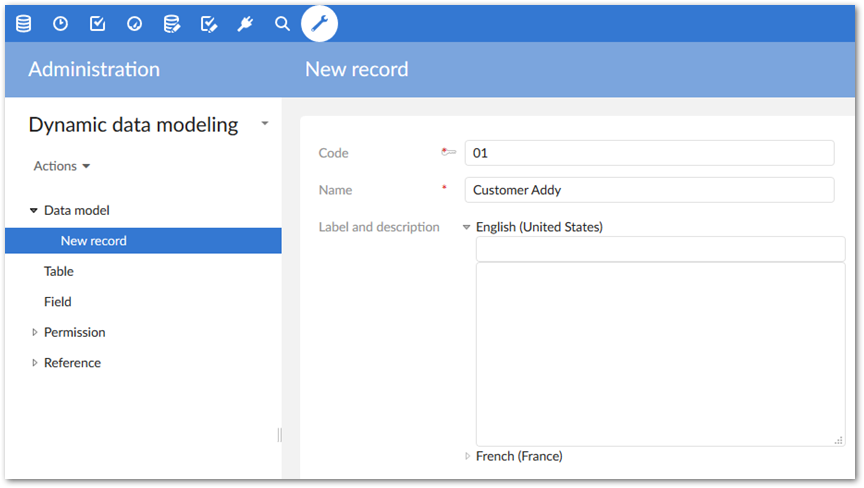Open the Dynamic data modeling dropdown arrow
Screen dimensions: 864x488
[x=265, y=124]
